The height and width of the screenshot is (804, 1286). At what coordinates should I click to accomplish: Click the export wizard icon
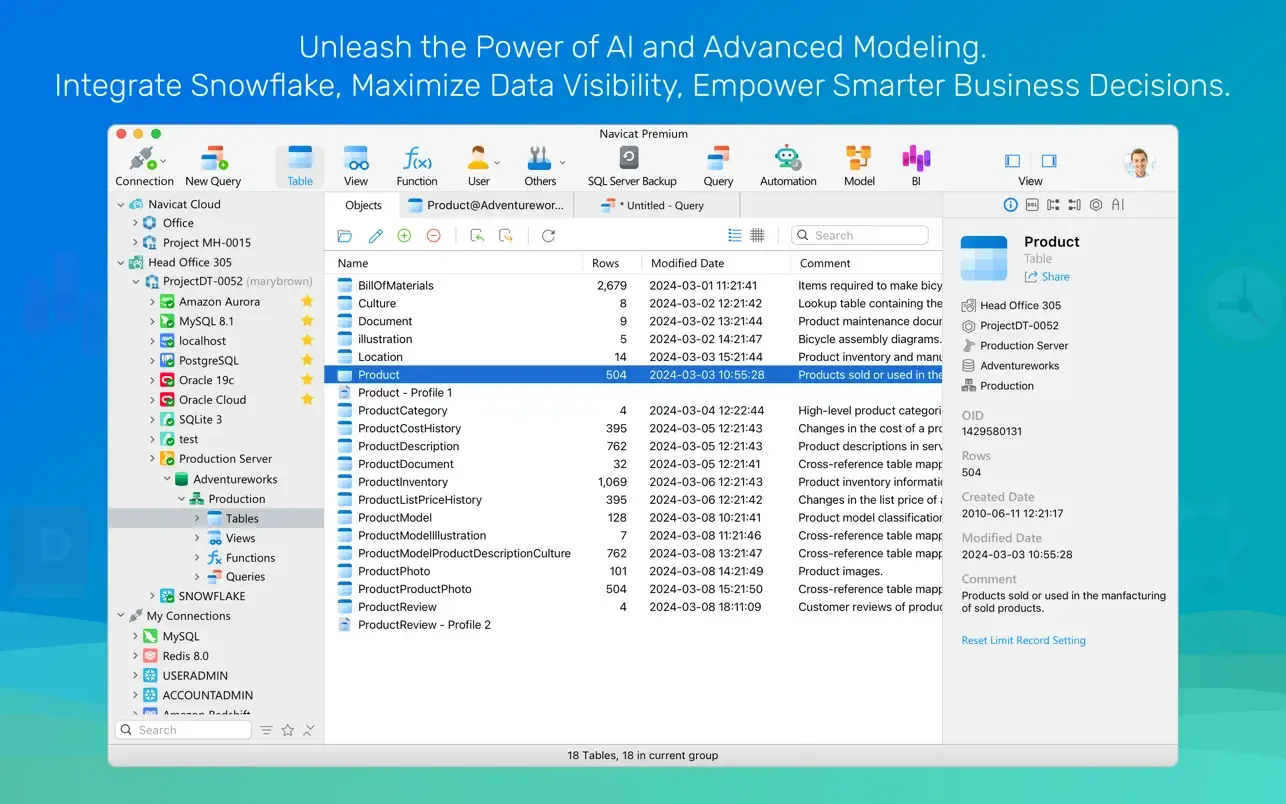pyautogui.click(x=506, y=236)
